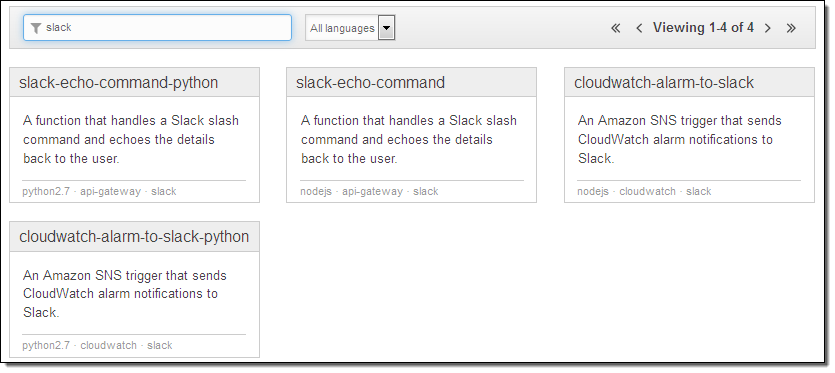Jump to the last page of results
The width and height of the screenshot is (835, 373).
coord(791,28)
